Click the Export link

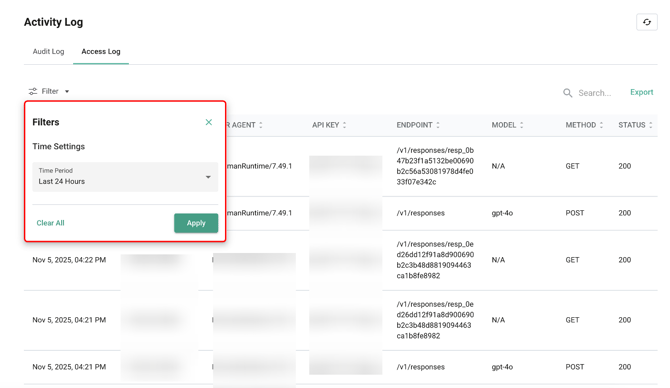[641, 92]
